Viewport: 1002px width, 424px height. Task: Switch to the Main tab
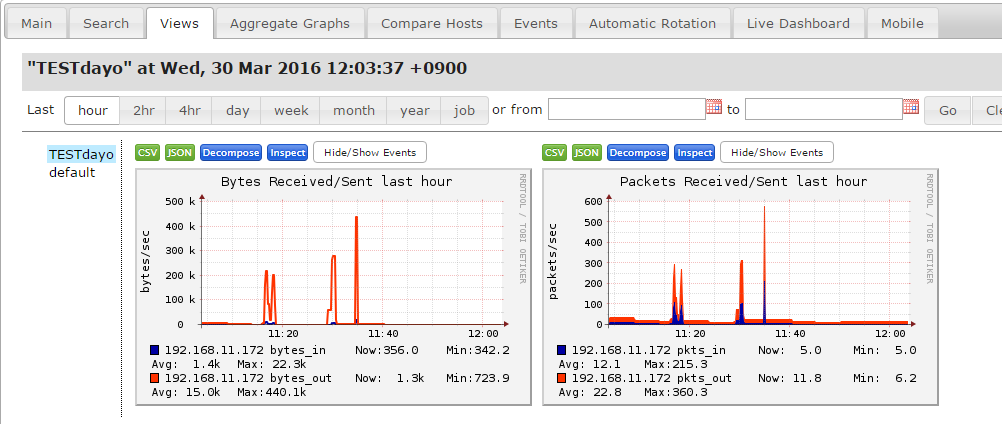point(36,24)
